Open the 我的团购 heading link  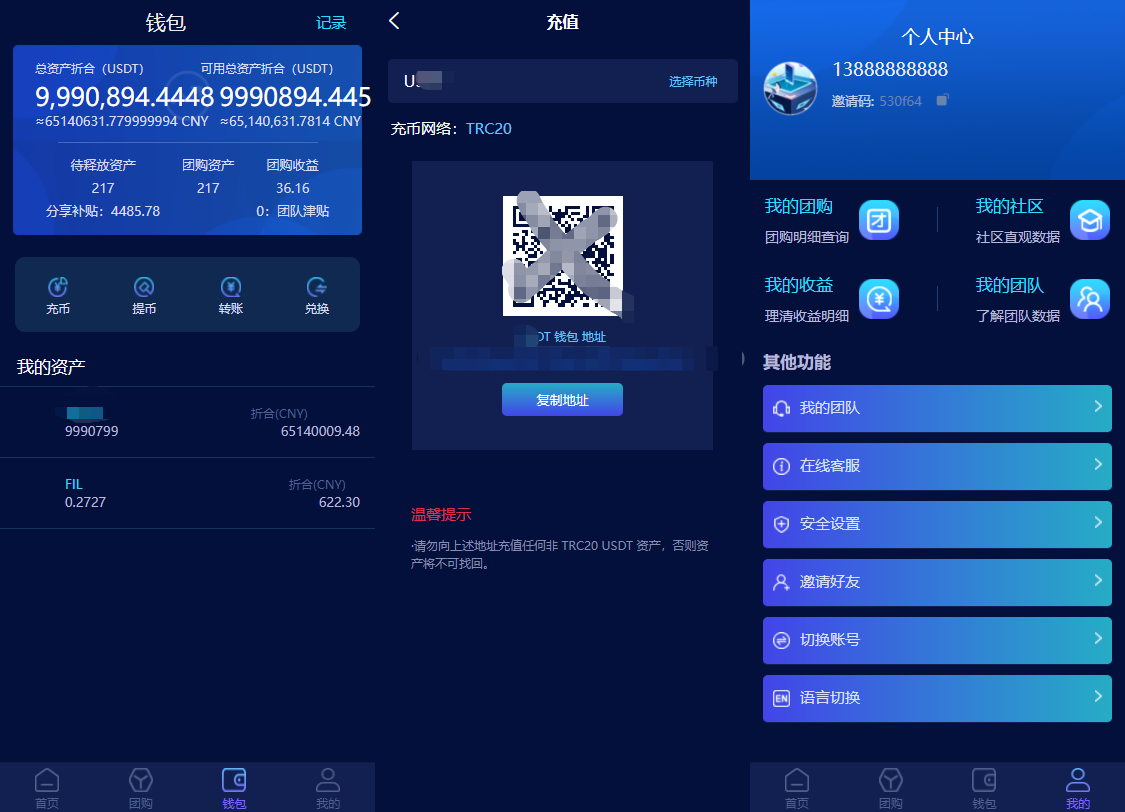(x=799, y=207)
